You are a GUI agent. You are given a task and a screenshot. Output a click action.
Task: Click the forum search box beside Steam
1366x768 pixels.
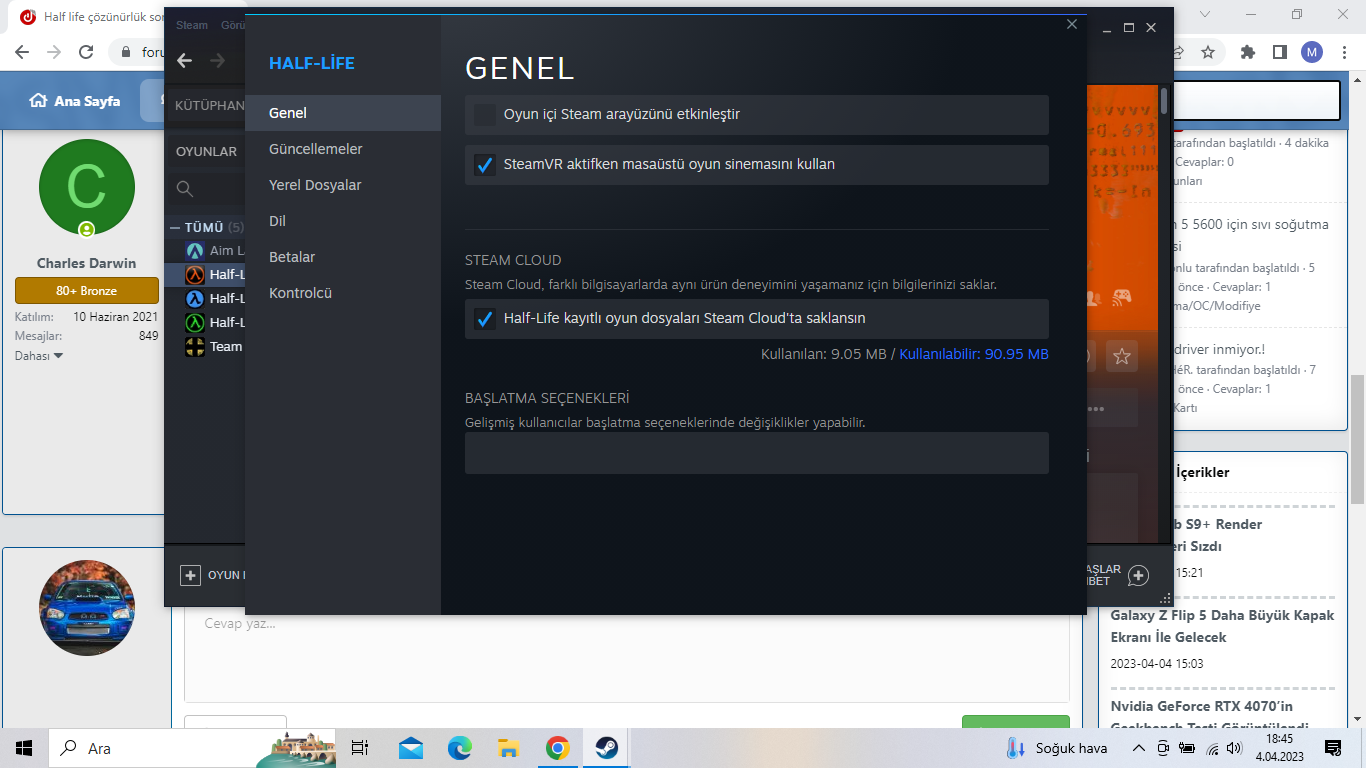pos(1257,100)
